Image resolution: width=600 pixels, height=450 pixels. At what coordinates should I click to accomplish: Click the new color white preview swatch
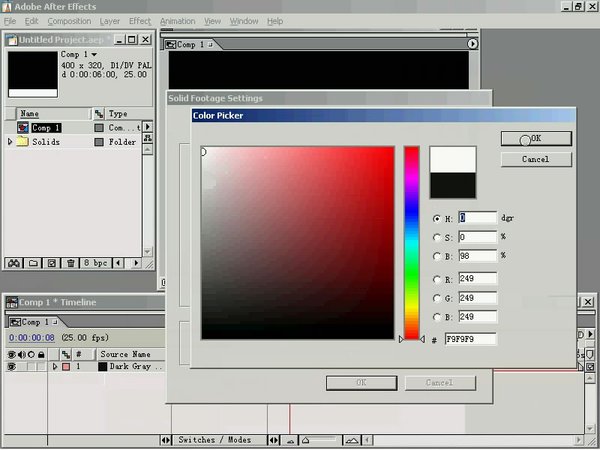point(453,160)
